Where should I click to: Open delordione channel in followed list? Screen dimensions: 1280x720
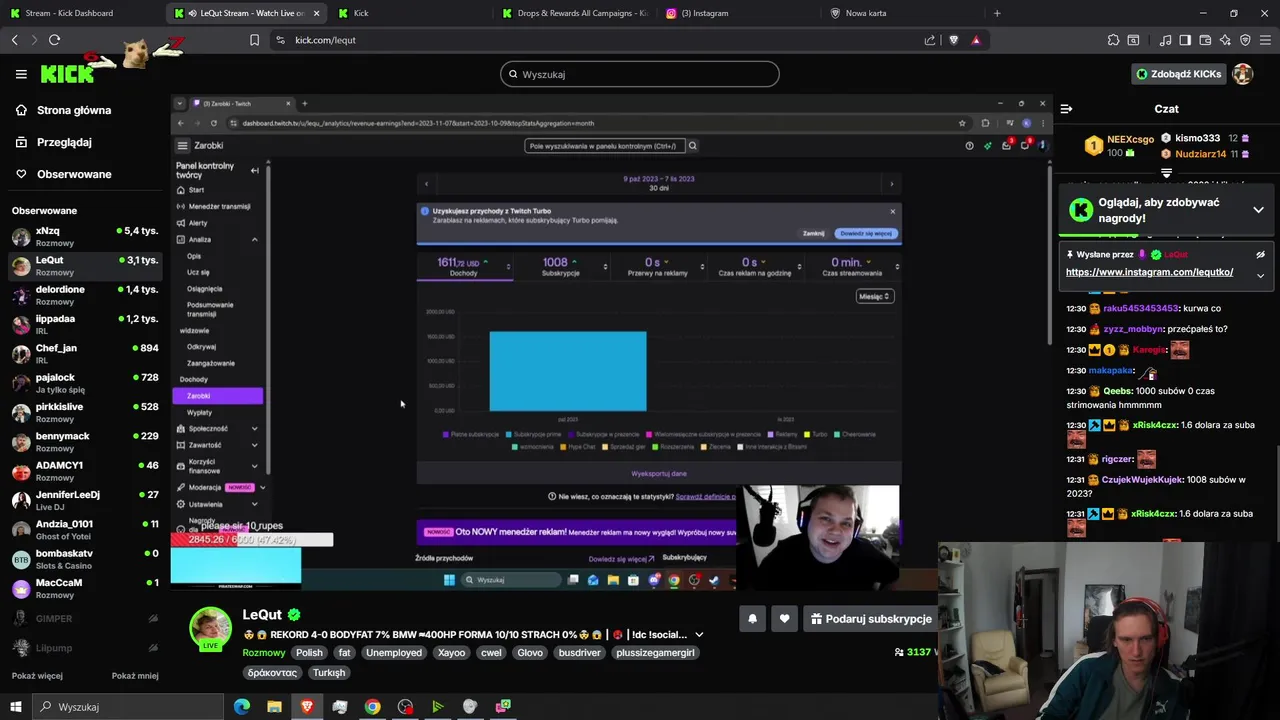click(85, 295)
